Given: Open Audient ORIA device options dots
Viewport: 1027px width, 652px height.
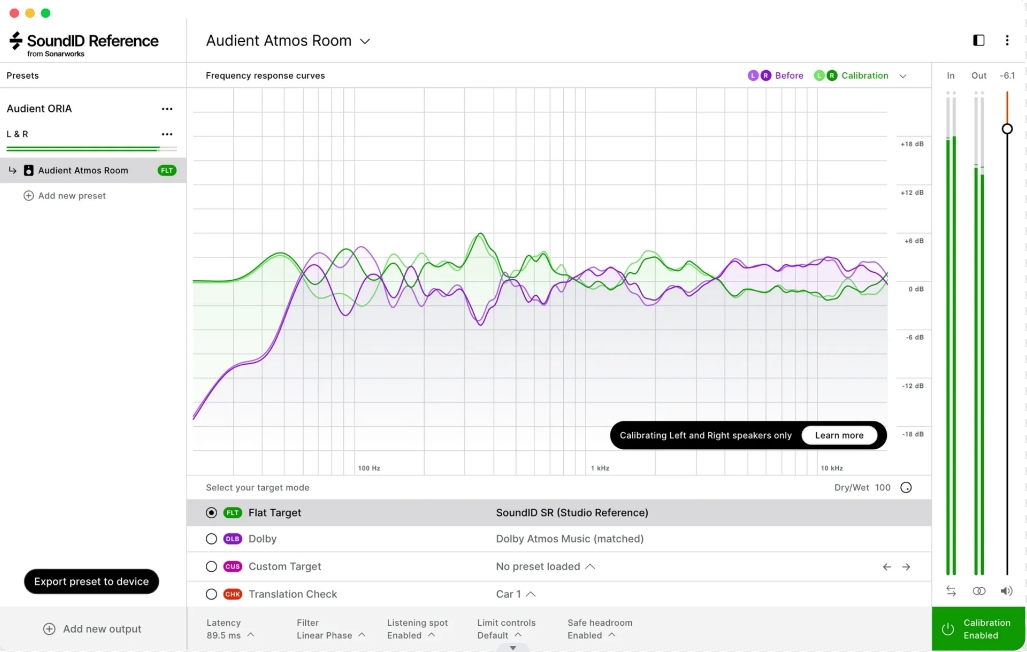Looking at the screenshot, I should click(x=167, y=109).
